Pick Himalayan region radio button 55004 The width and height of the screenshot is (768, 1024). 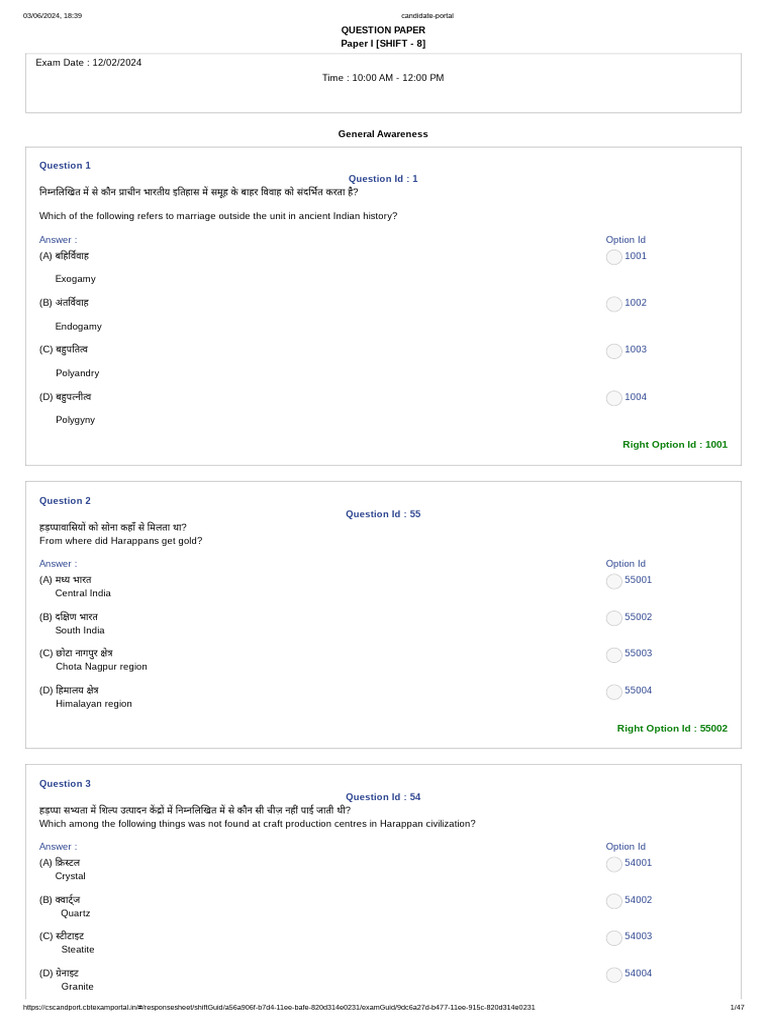pyautogui.click(x=614, y=692)
